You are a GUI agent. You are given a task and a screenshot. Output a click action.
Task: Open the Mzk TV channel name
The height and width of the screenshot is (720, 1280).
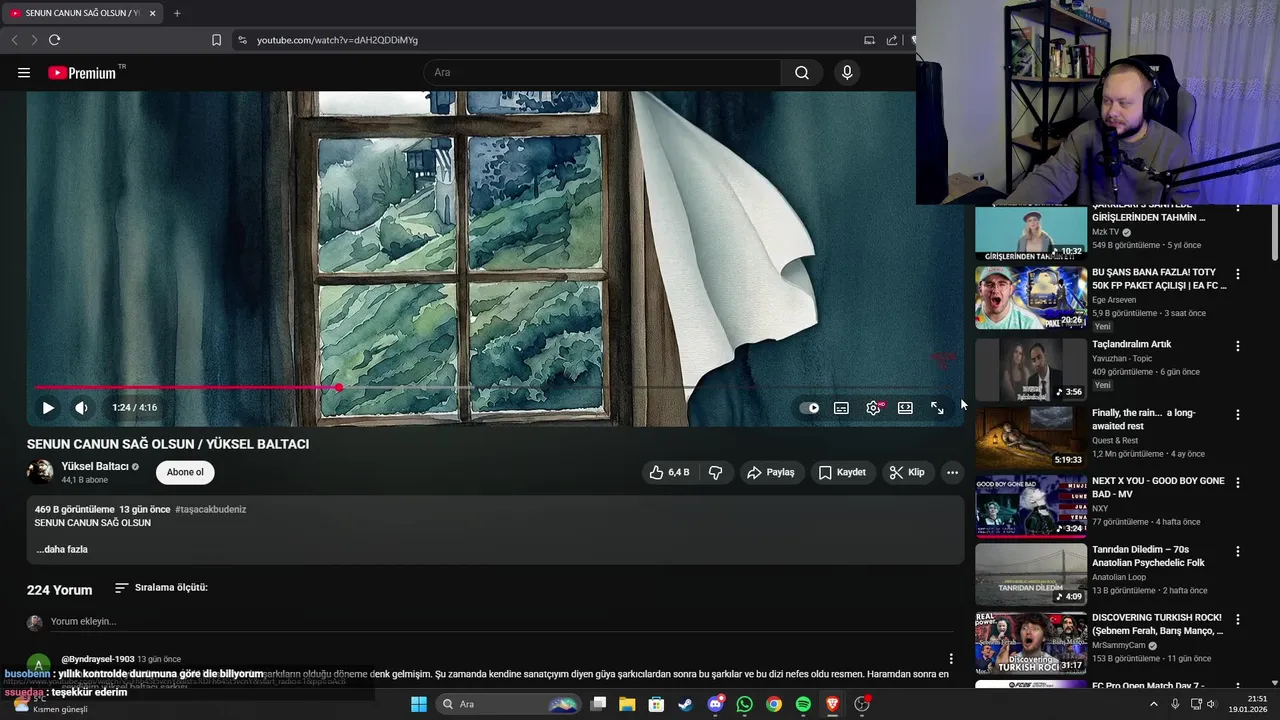[1105, 232]
